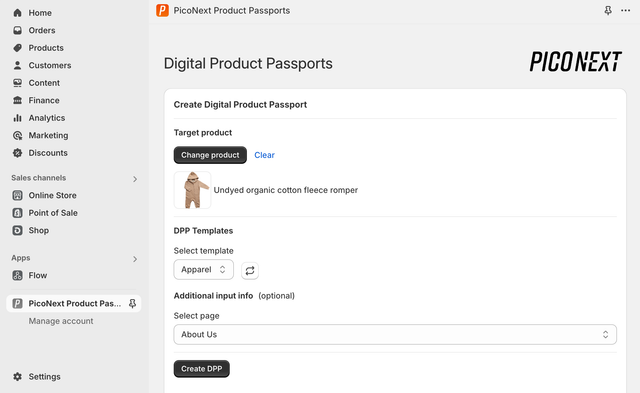Click 'Undyed organic cotton fleece romper' text
This screenshot has width=640, height=393.
(286, 190)
